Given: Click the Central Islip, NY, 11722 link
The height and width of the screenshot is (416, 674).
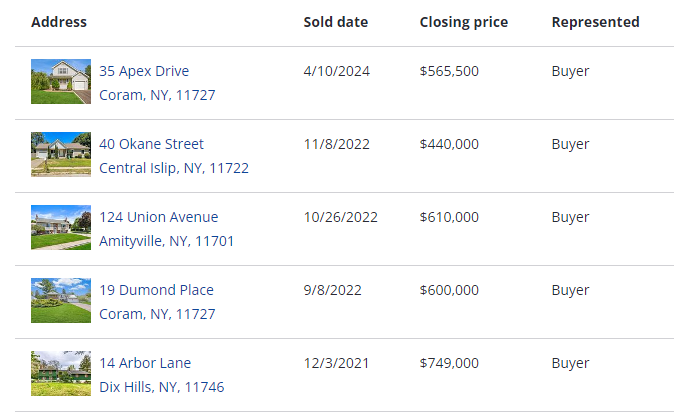Looking at the screenshot, I should click(x=174, y=168).
